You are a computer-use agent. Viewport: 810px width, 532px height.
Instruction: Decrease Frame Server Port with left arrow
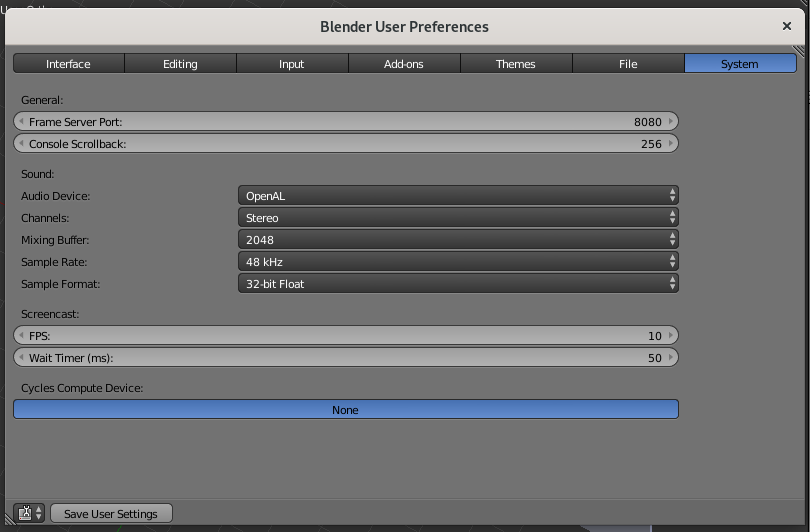coord(21,121)
